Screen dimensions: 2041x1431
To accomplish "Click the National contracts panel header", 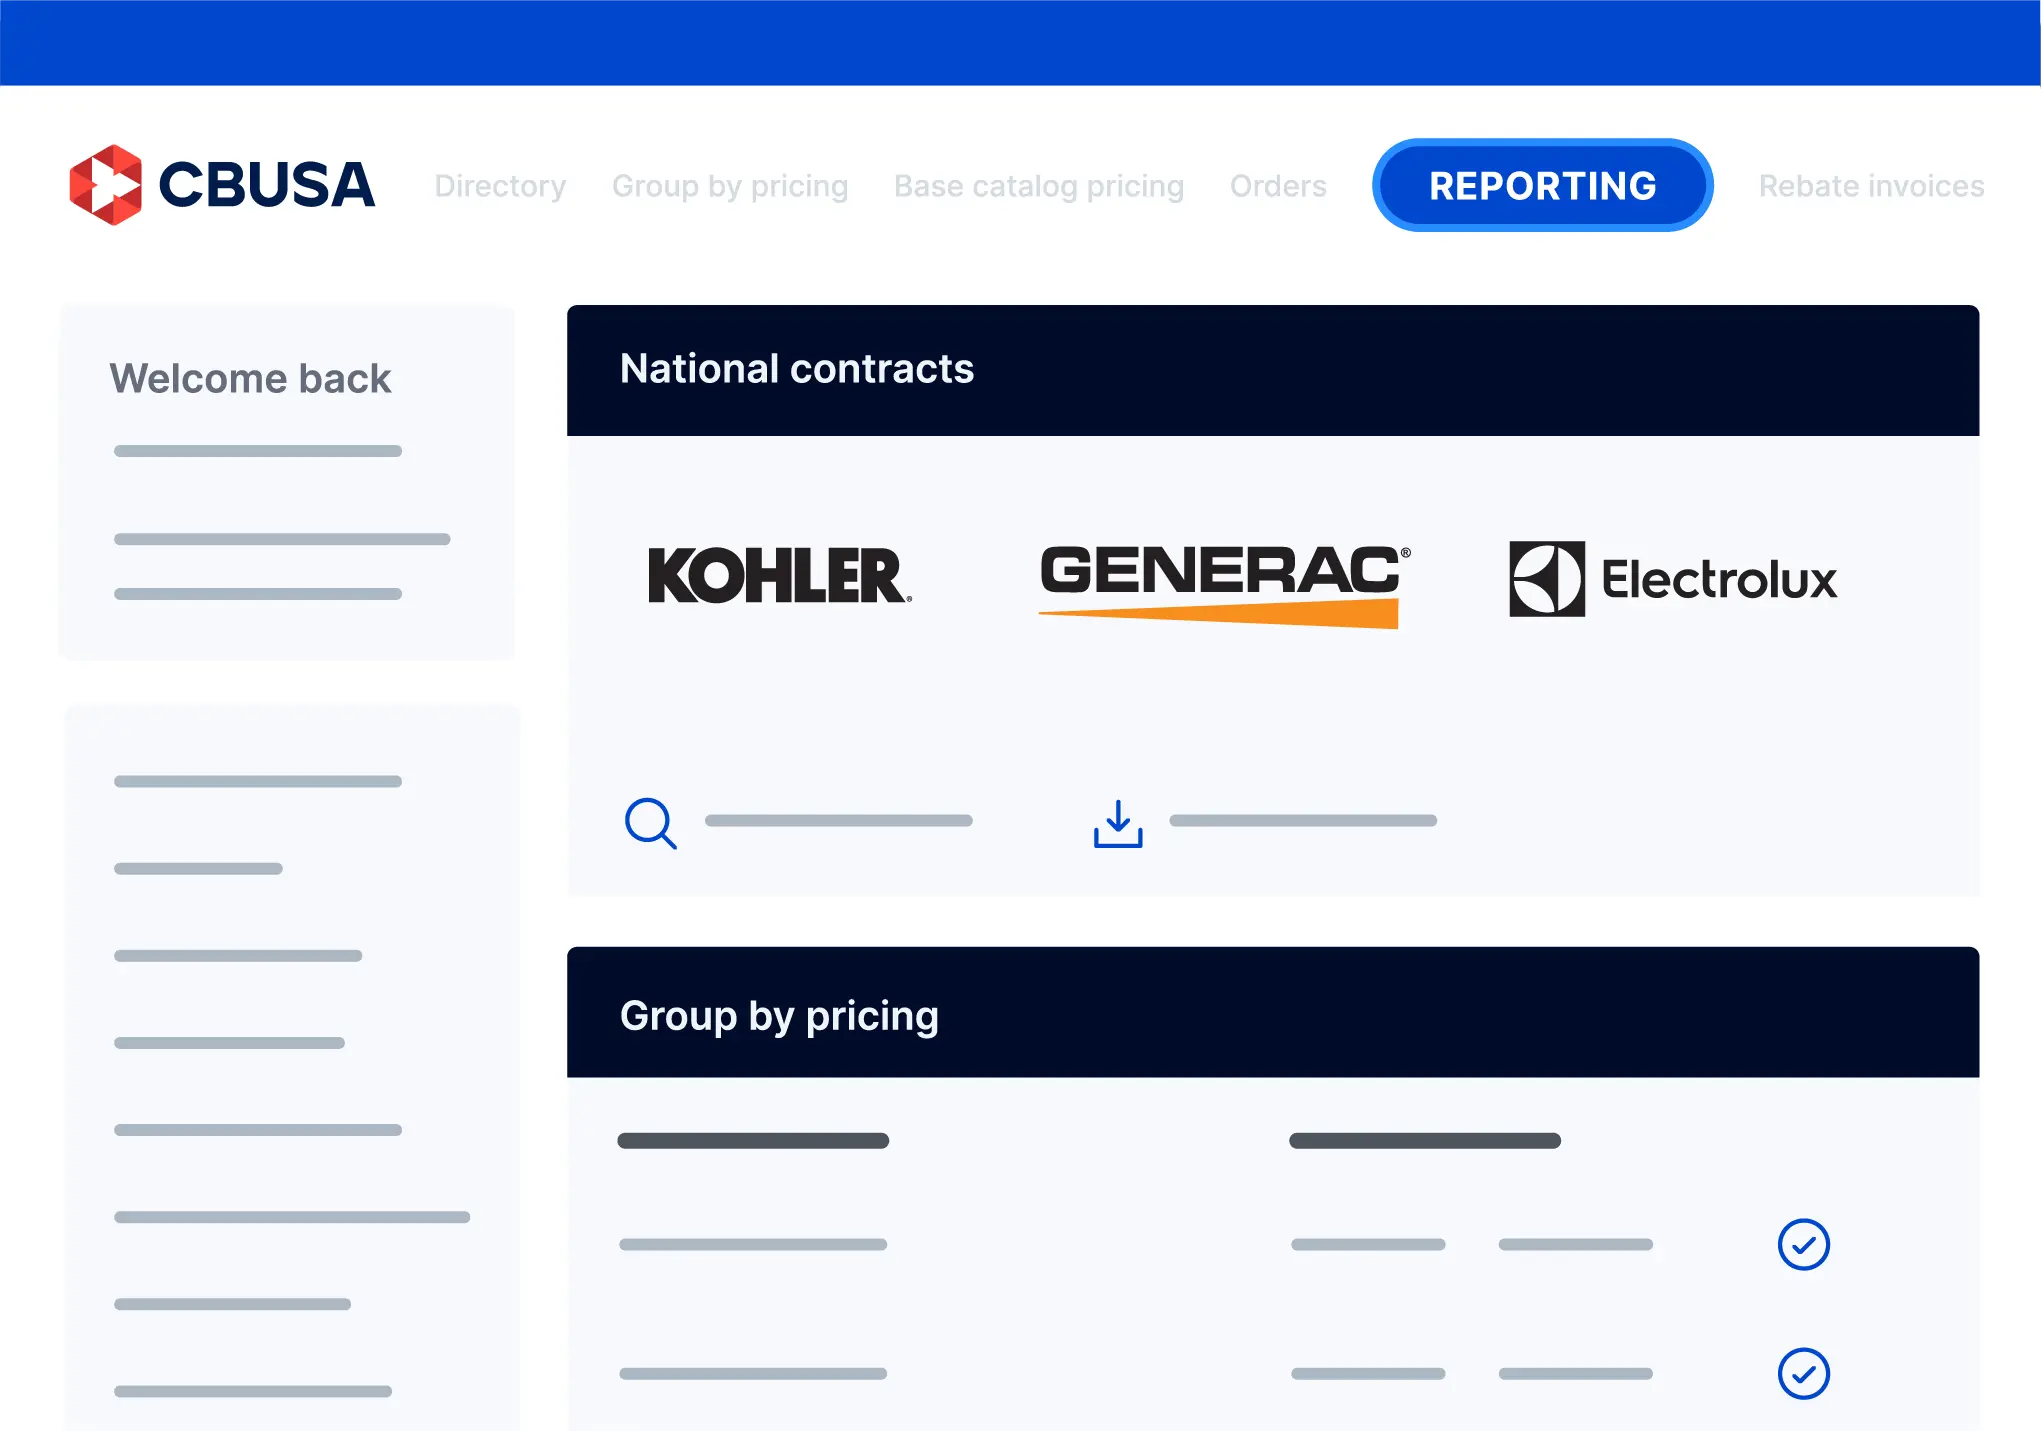I will click(x=1273, y=370).
